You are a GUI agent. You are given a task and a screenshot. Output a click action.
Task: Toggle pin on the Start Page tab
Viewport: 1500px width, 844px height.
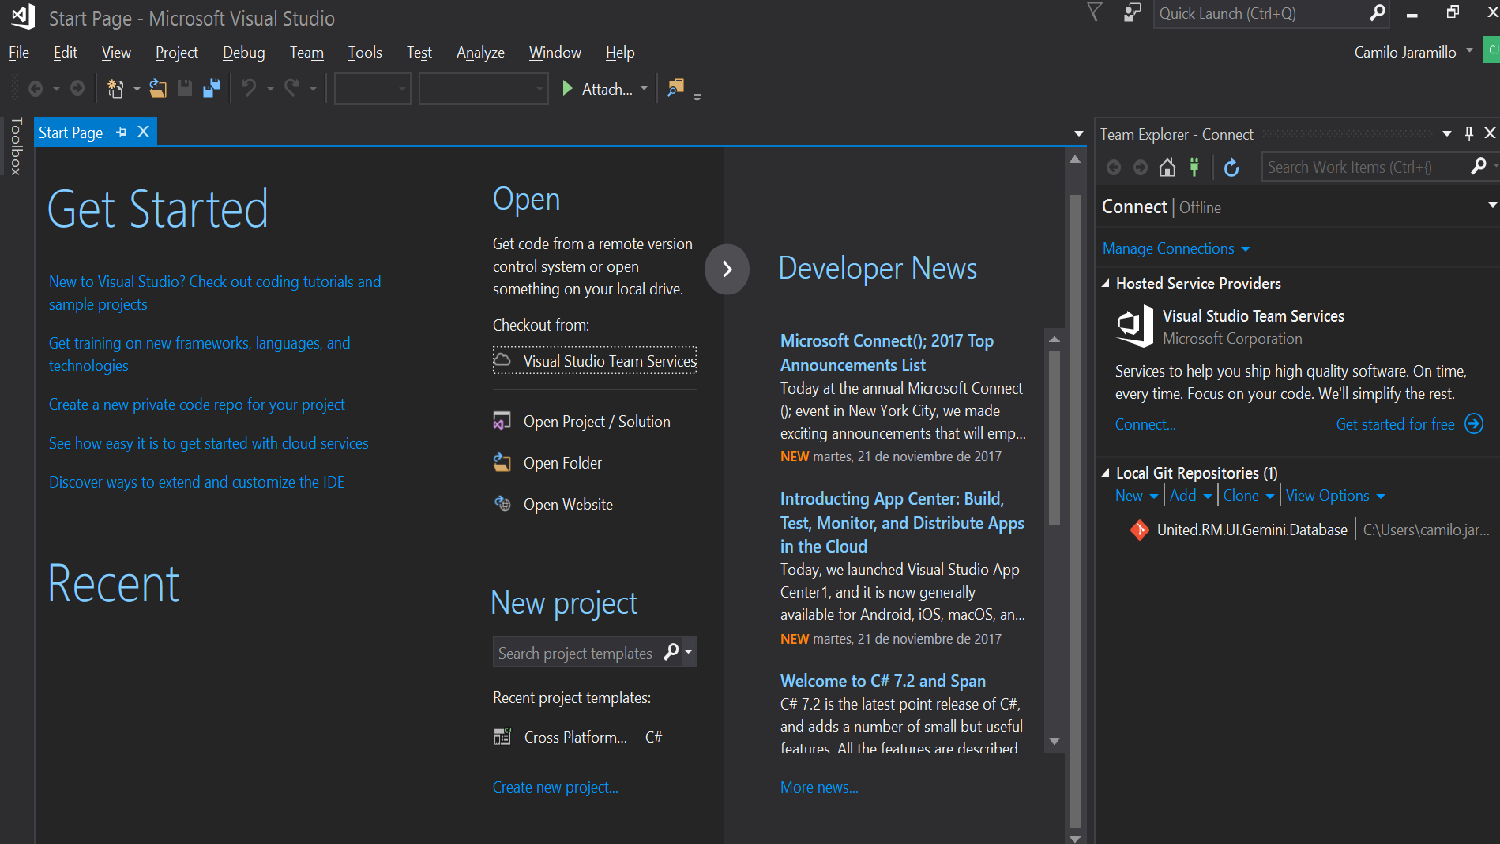[121, 132]
